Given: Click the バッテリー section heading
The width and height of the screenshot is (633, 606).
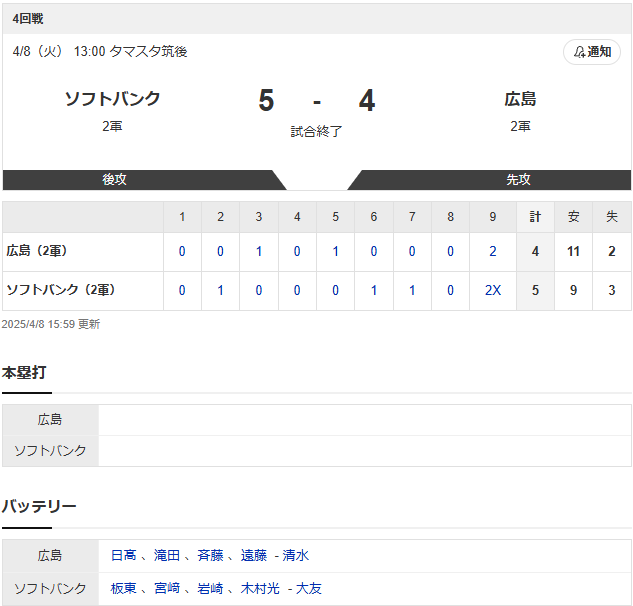Looking at the screenshot, I should (39, 506).
